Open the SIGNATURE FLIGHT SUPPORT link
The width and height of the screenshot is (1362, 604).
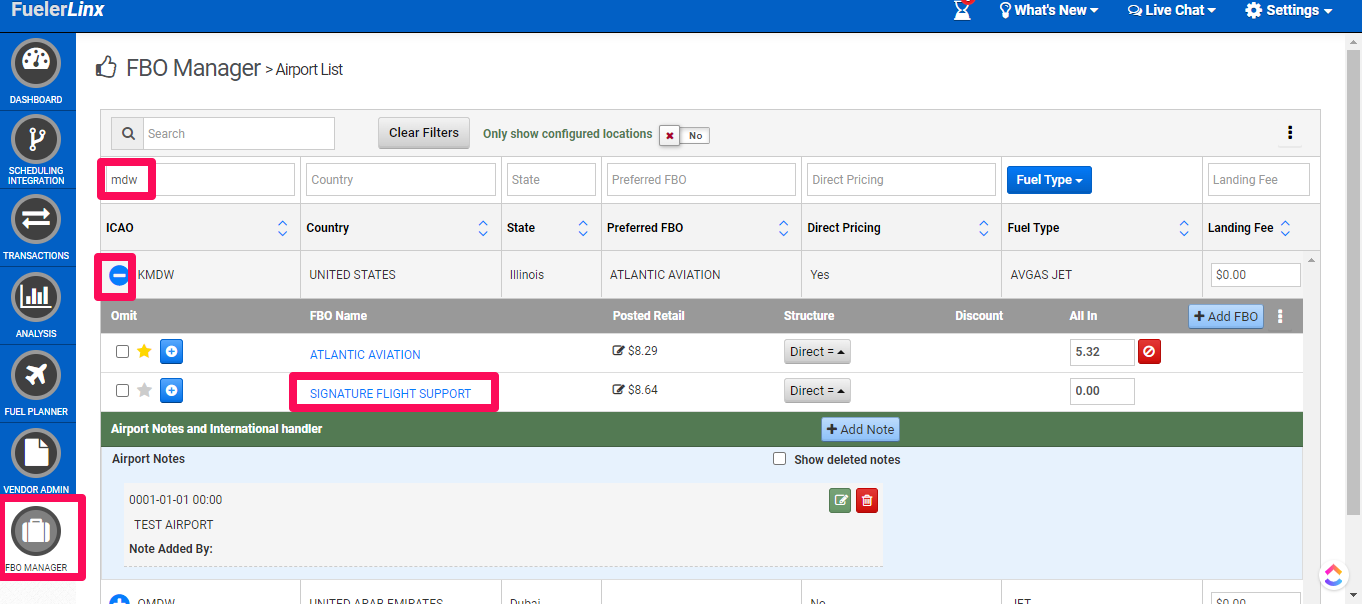390,394
